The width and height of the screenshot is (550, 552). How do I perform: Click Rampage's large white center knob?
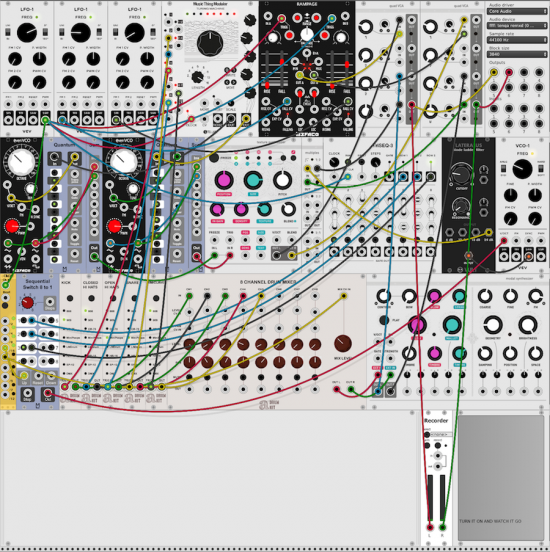tap(307, 34)
